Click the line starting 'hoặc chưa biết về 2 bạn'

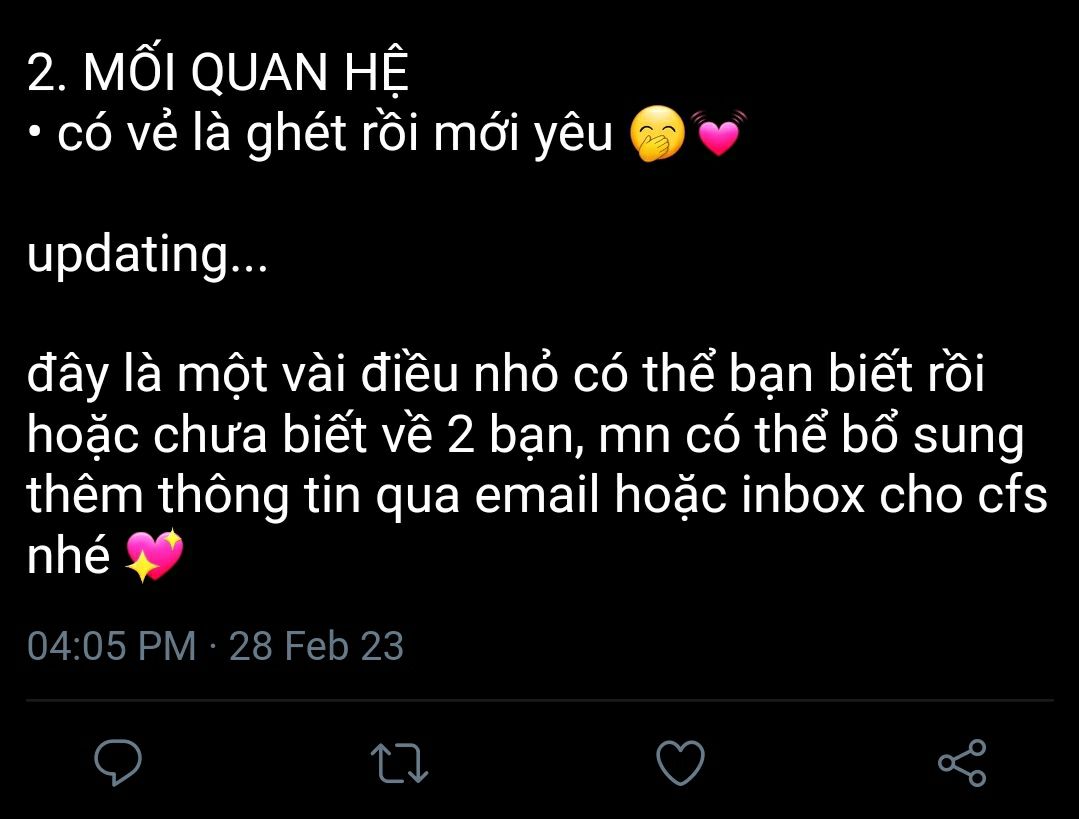526,435
